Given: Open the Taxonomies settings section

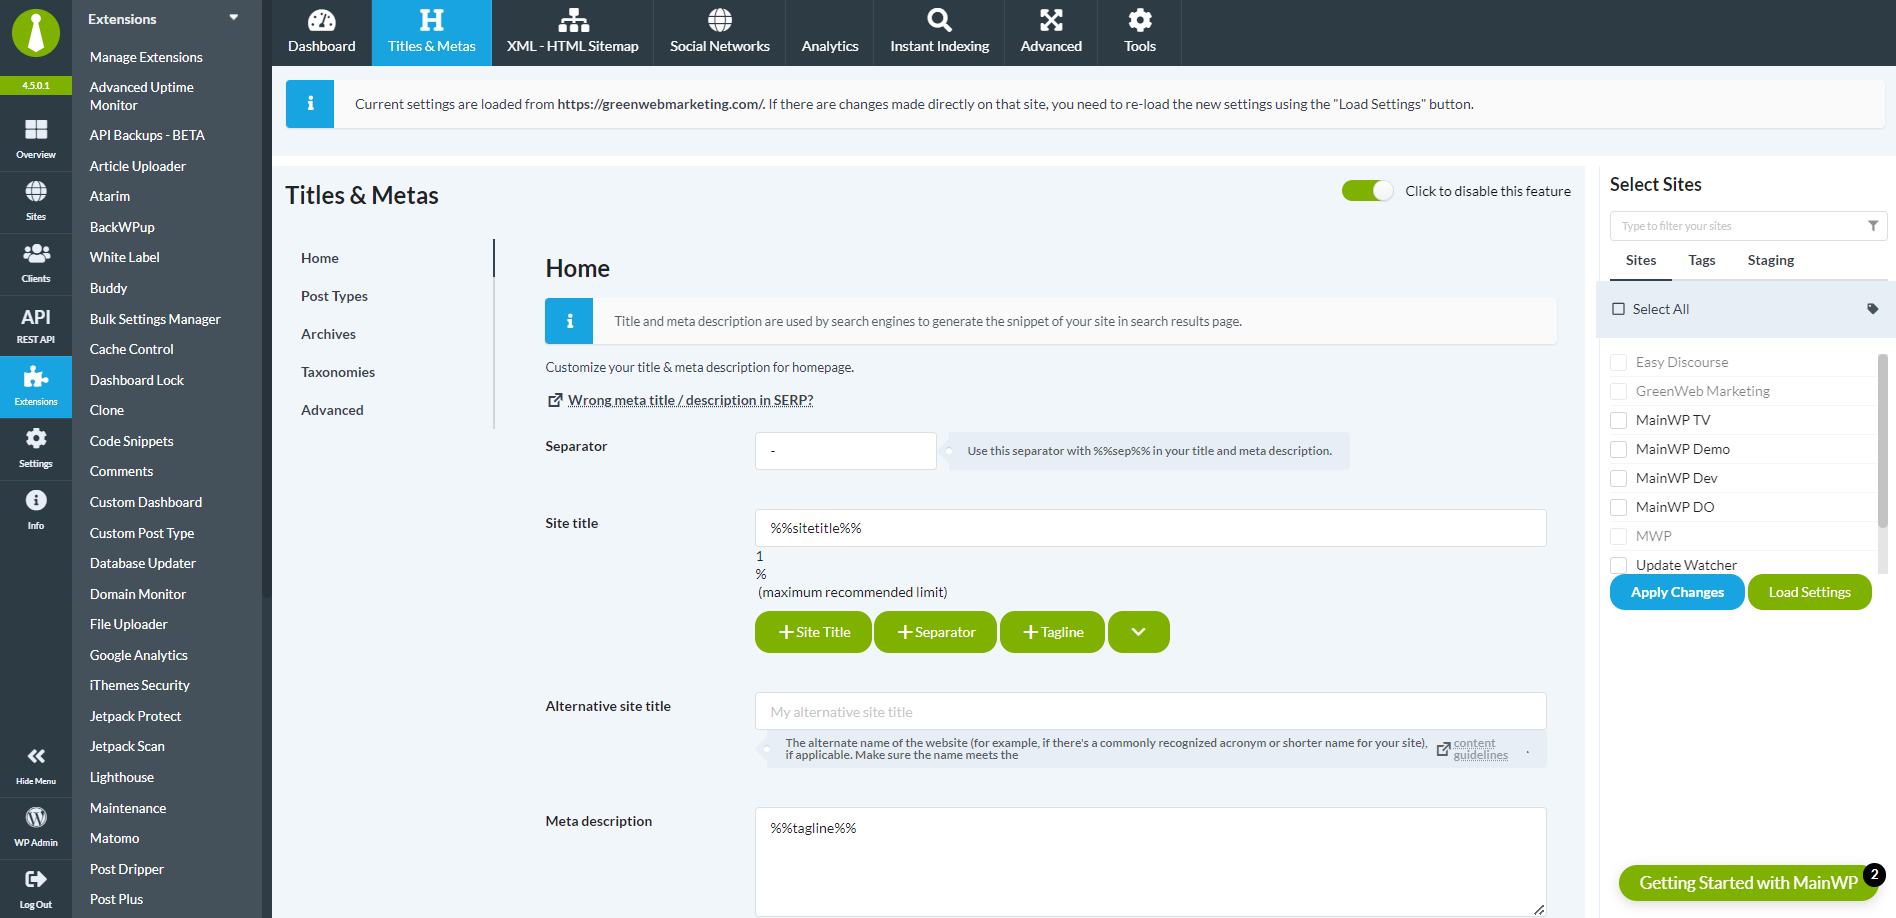Looking at the screenshot, I should pos(338,372).
